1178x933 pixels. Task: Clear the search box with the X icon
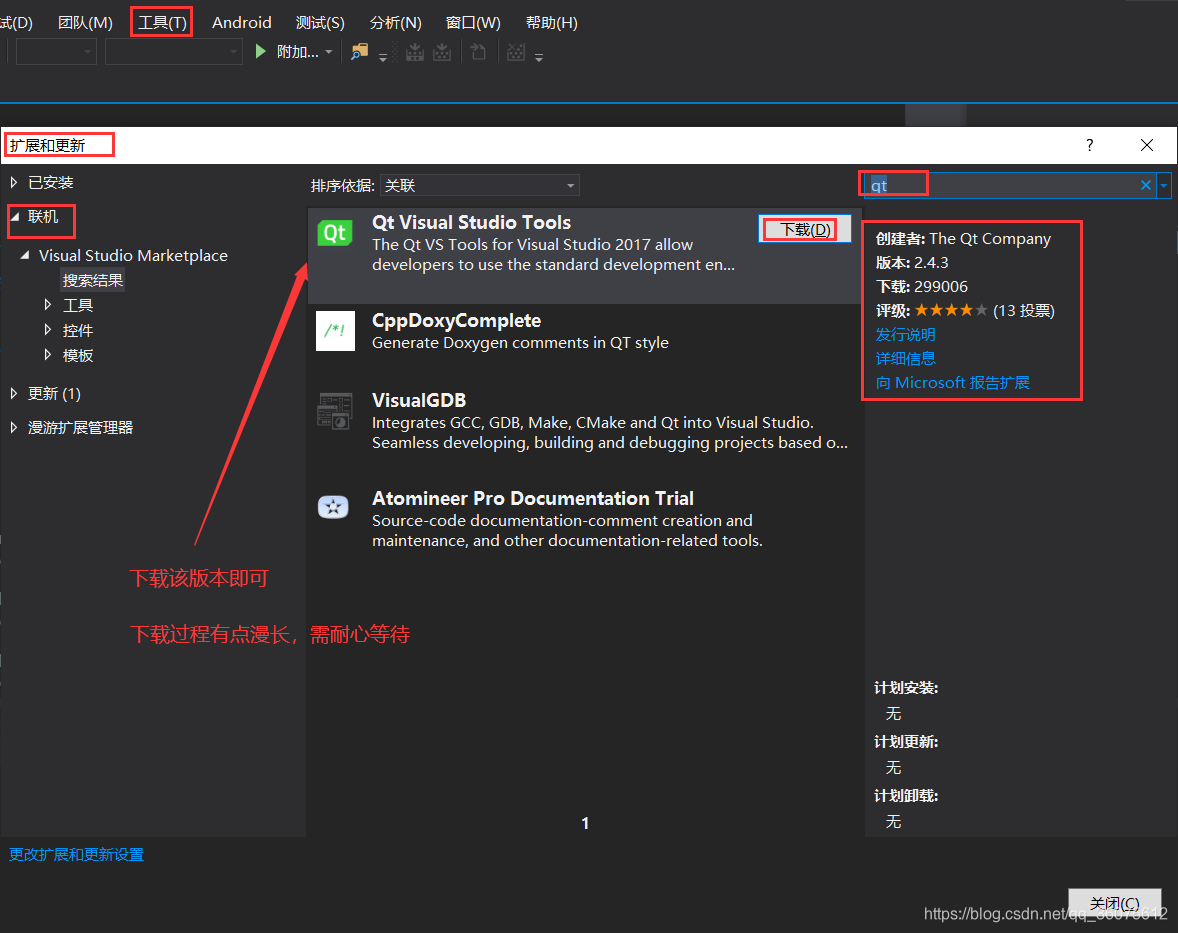click(x=1146, y=185)
